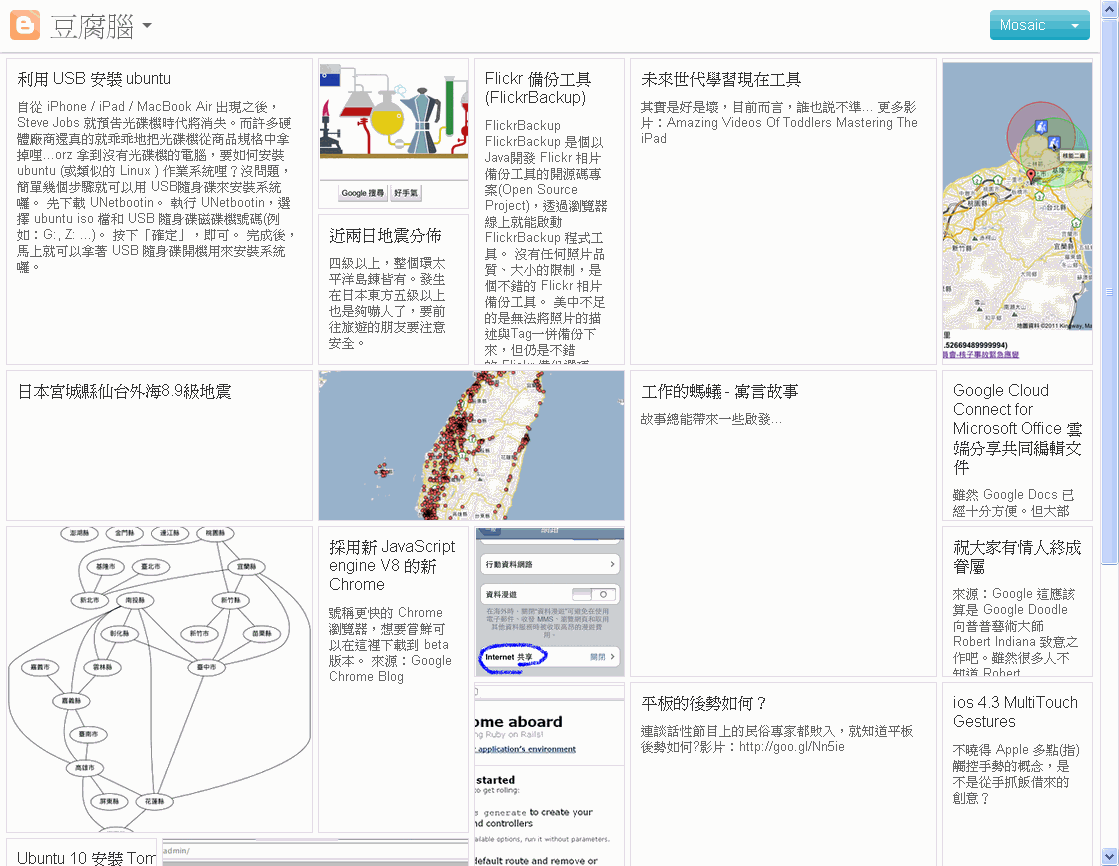Screen dimensions: 1119x866
Task: Open the Mosaic view dropdown
Action: 1039,25
